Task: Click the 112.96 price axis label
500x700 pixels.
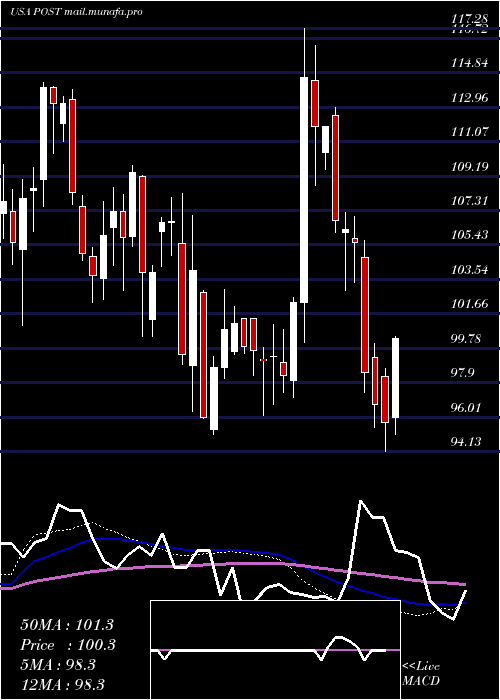Action: tap(470, 97)
